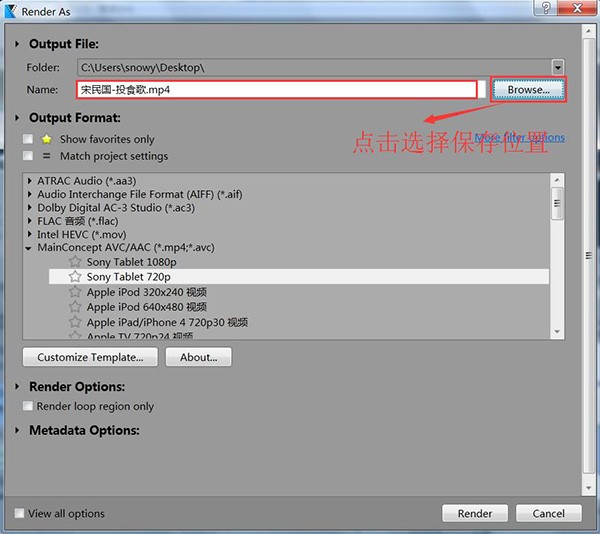The width and height of the screenshot is (600, 534).
Task: Click the help question mark button
Action: click(x=546, y=8)
